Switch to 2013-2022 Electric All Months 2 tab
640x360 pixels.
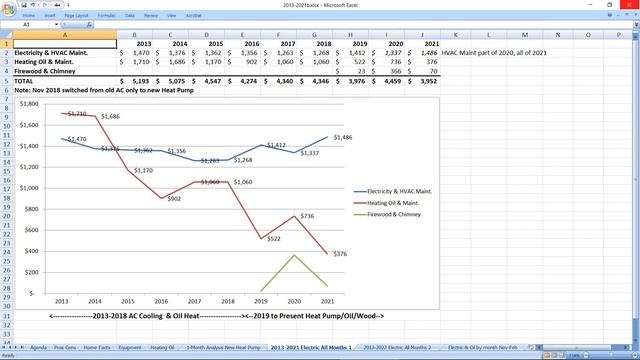[x=397, y=347]
